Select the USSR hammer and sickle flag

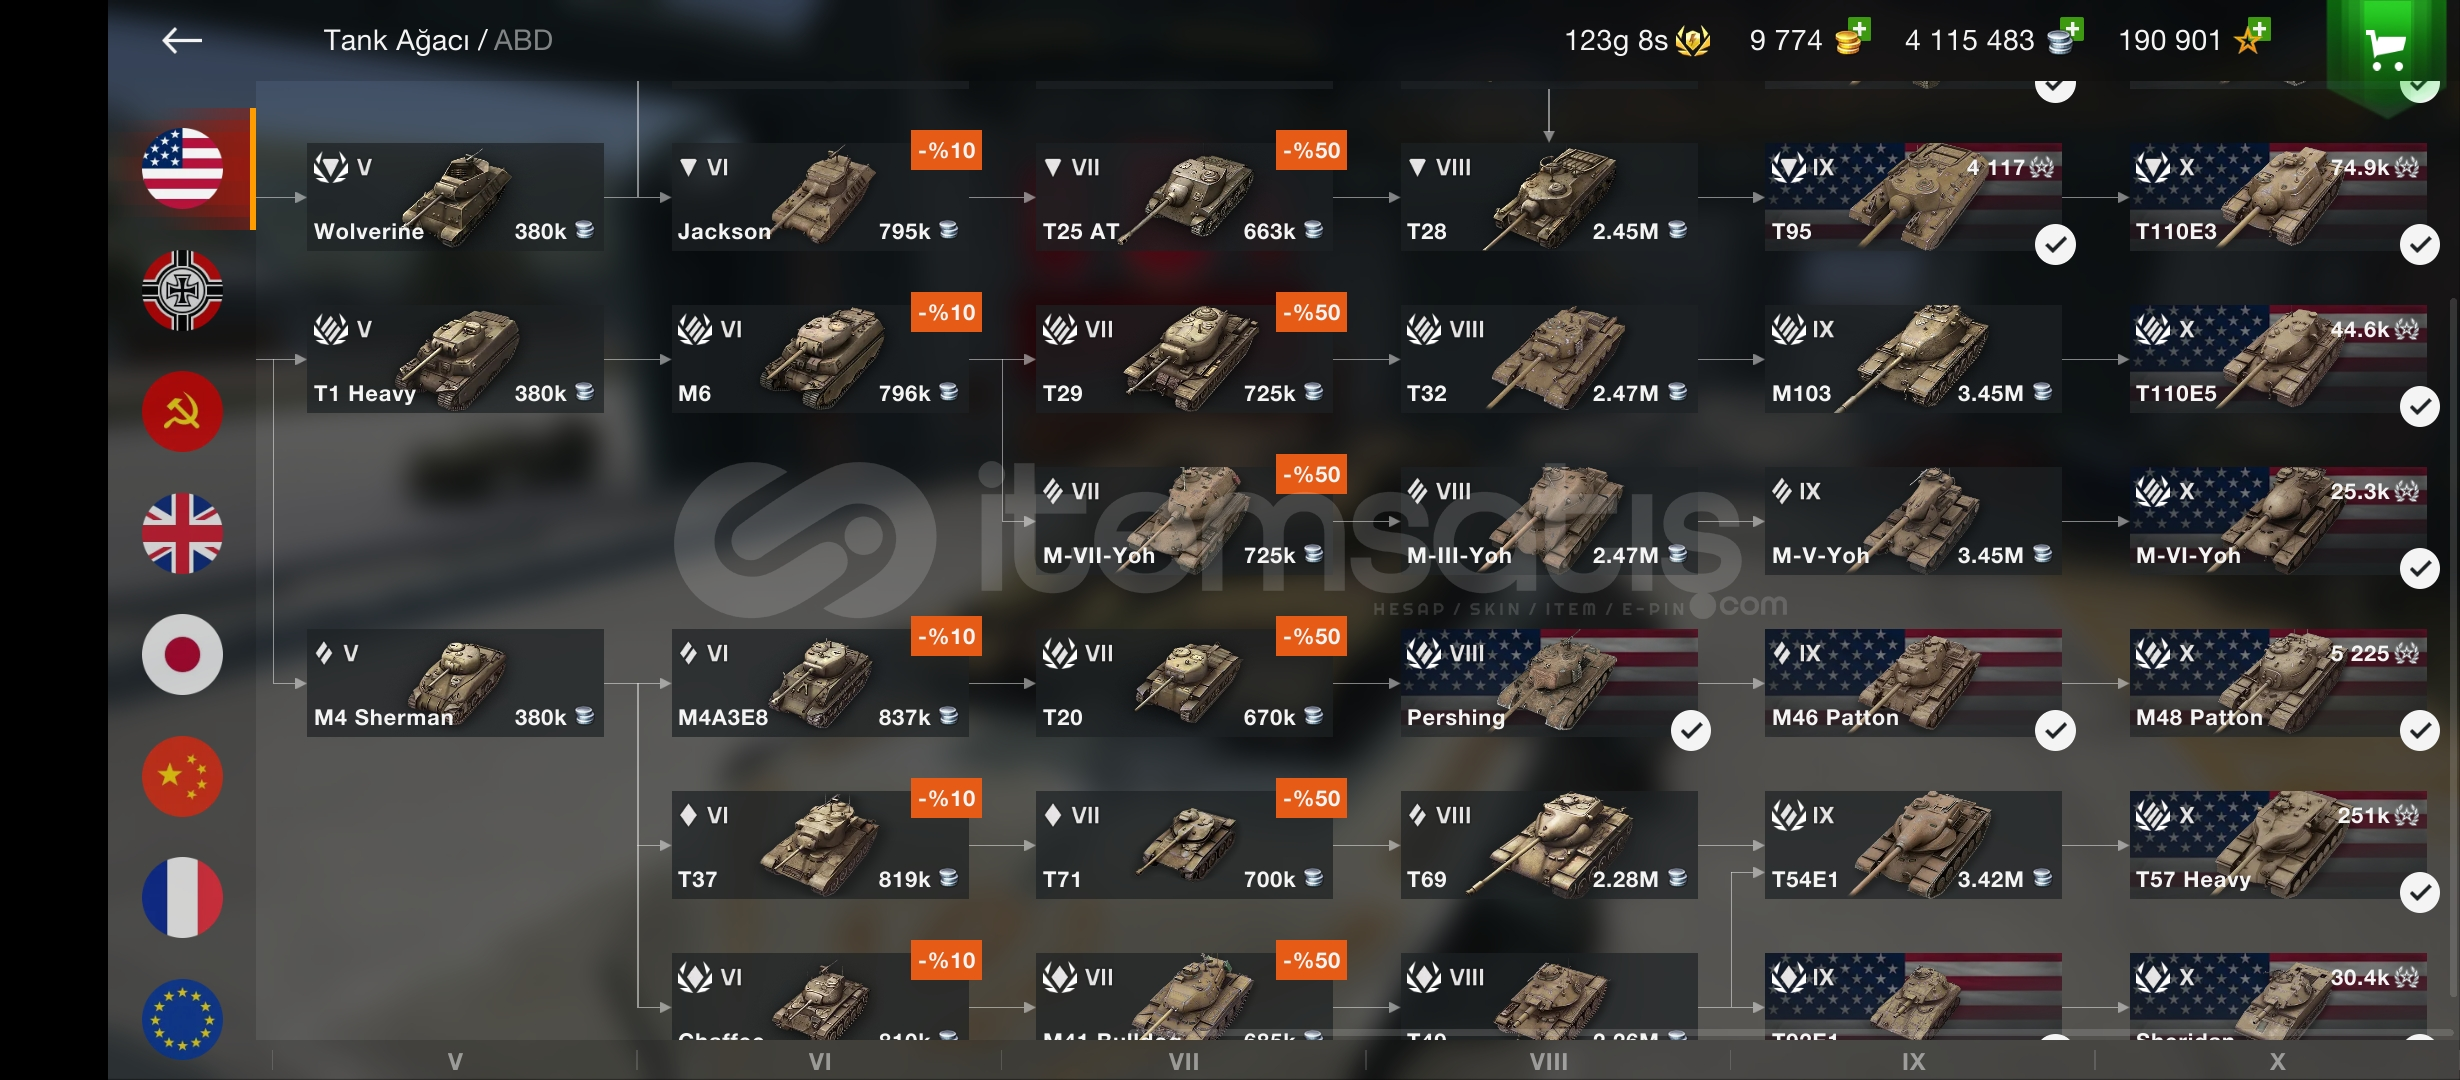coord(182,412)
